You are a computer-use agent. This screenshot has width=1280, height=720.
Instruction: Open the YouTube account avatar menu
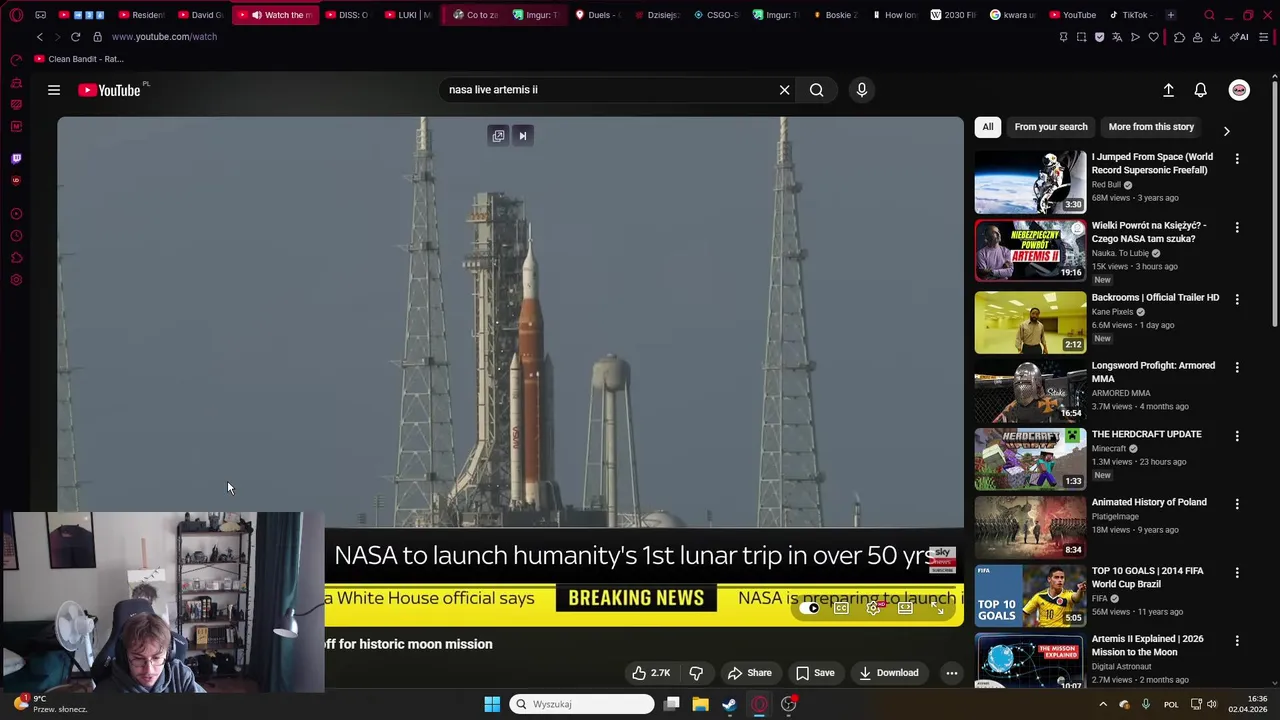[1239, 90]
